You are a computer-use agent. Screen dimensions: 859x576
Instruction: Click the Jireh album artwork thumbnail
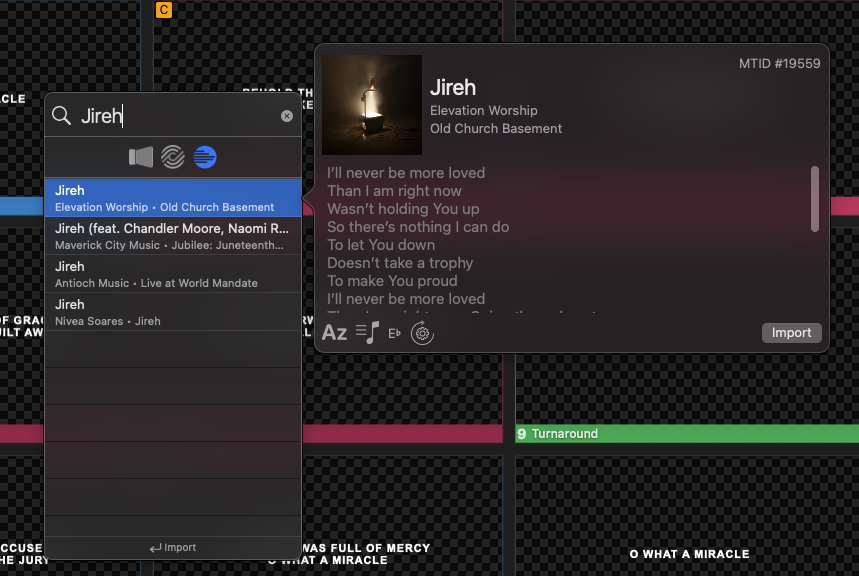click(372, 105)
